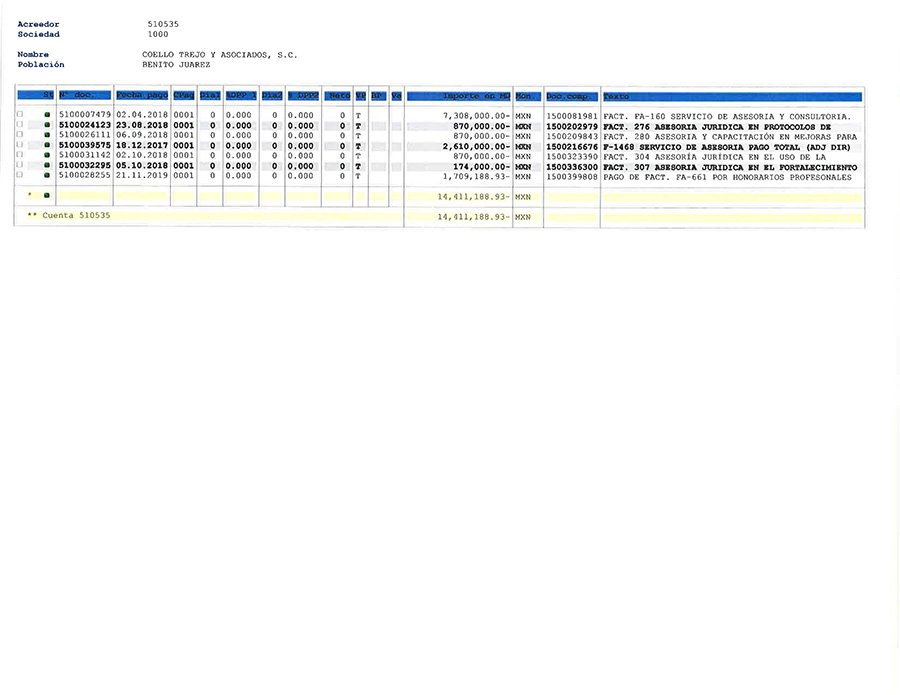Click the Texto column header
The width and height of the screenshot is (900, 695).
coord(730,96)
